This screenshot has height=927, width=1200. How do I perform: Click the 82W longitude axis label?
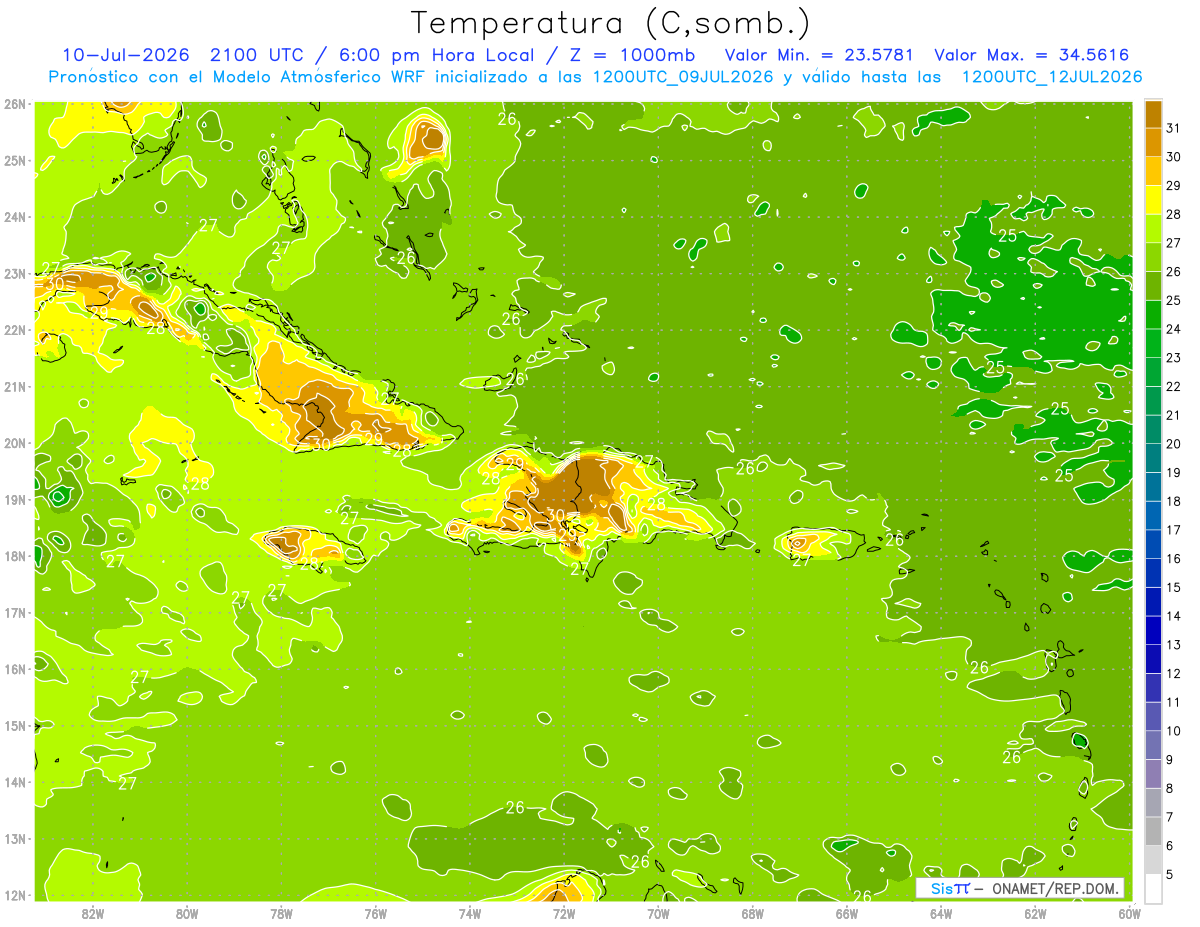(93, 913)
